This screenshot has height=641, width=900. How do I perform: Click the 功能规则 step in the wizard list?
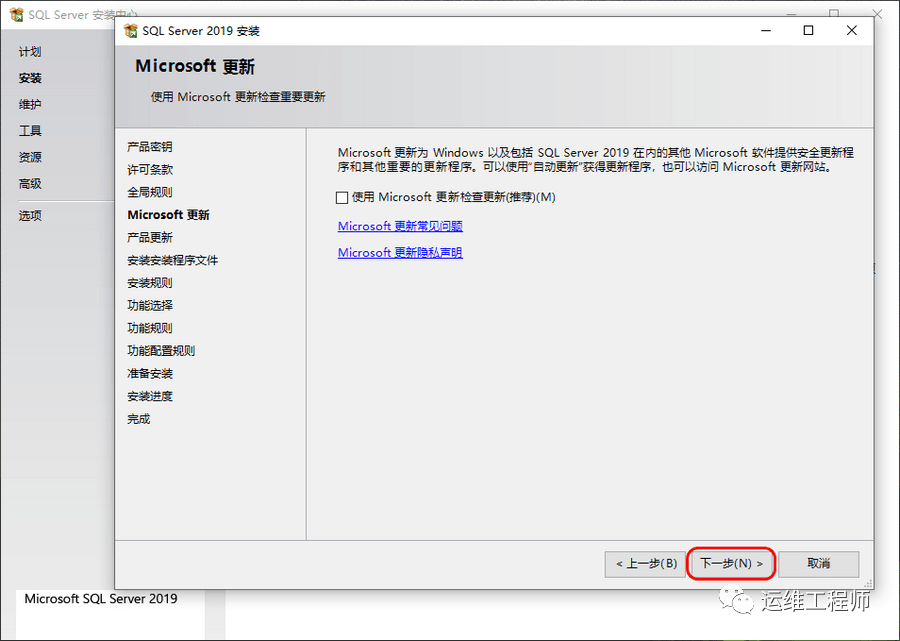tap(150, 328)
